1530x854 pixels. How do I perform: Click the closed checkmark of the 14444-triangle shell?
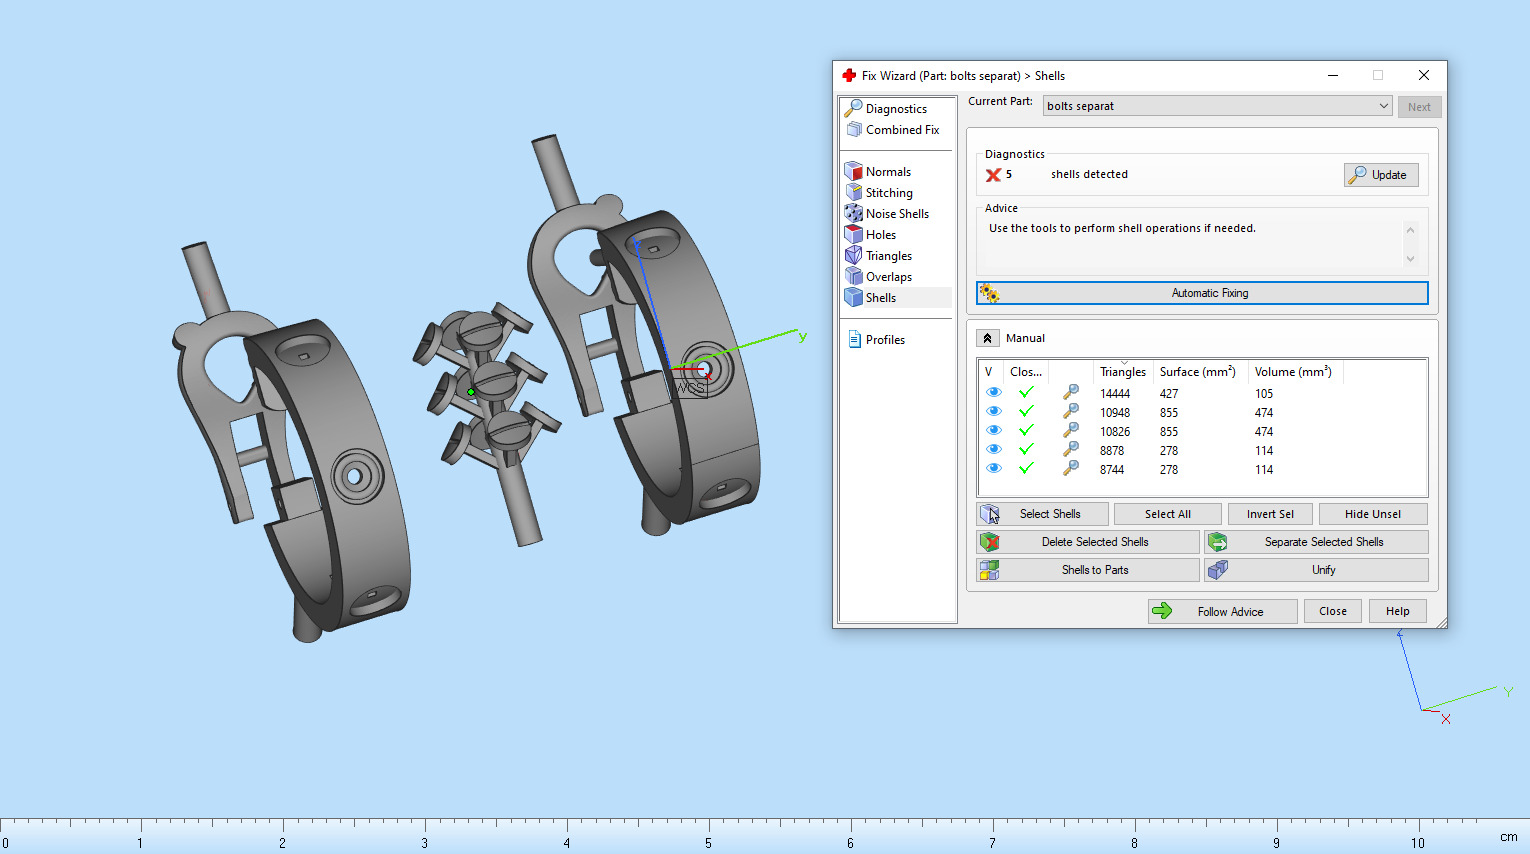(1026, 393)
